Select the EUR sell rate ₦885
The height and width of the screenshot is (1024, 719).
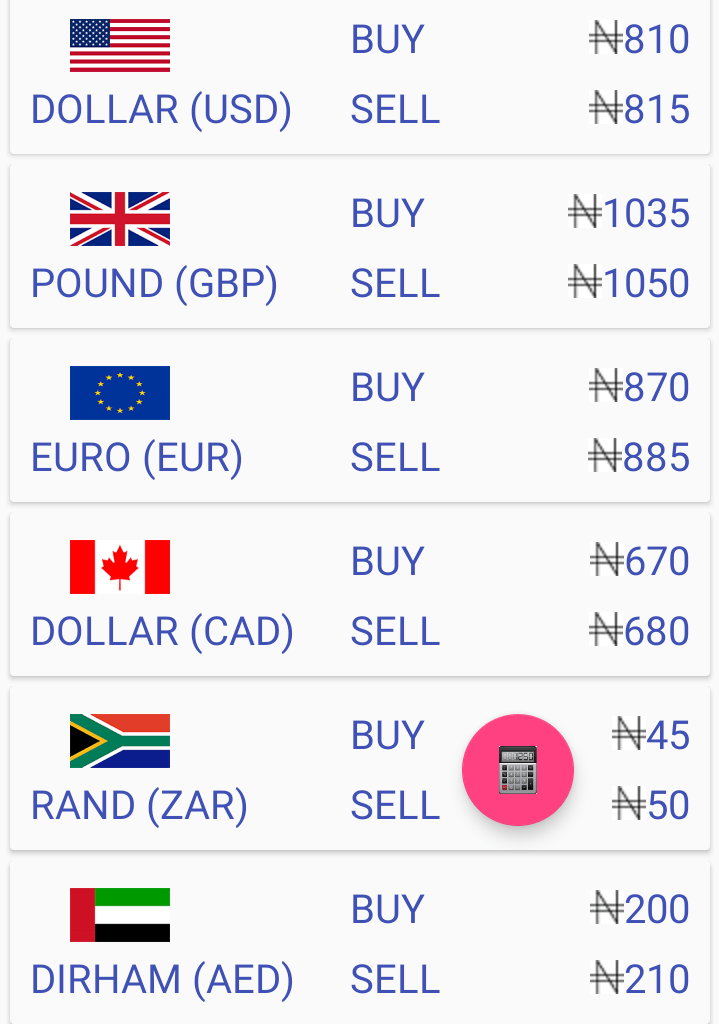[x=639, y=456]
